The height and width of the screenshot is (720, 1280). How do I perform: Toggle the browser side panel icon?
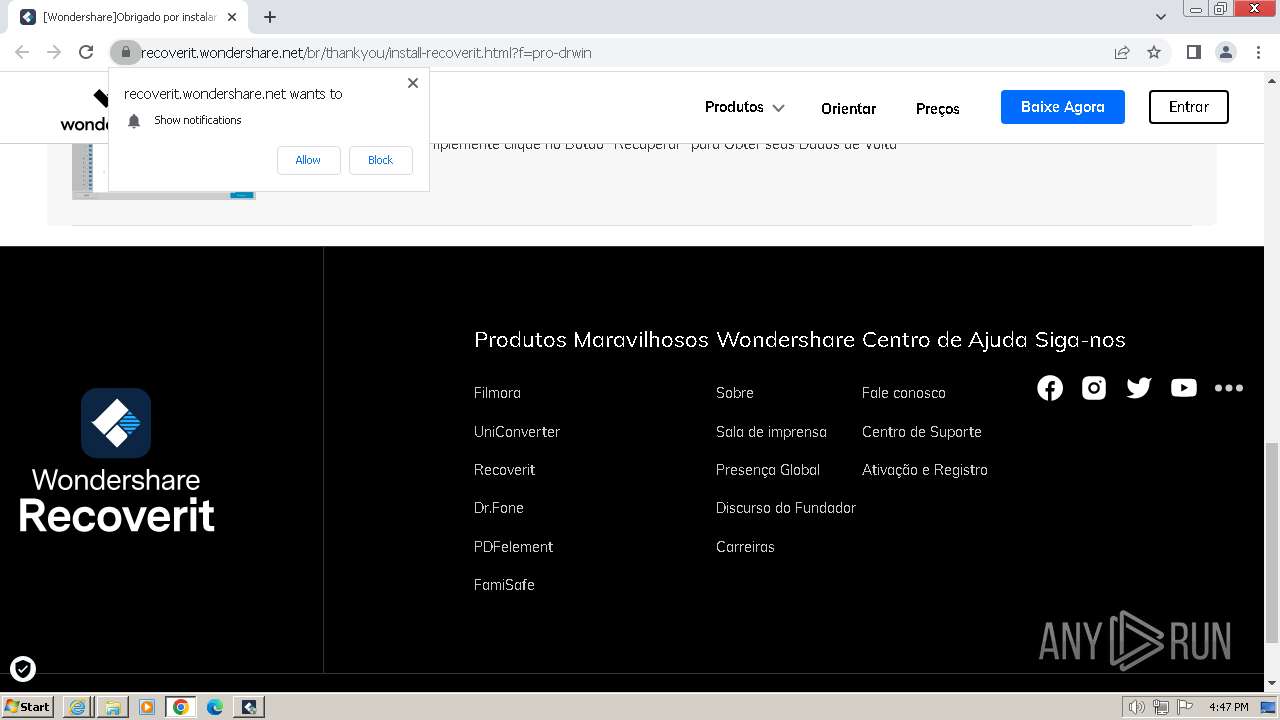click(1193, 52)
